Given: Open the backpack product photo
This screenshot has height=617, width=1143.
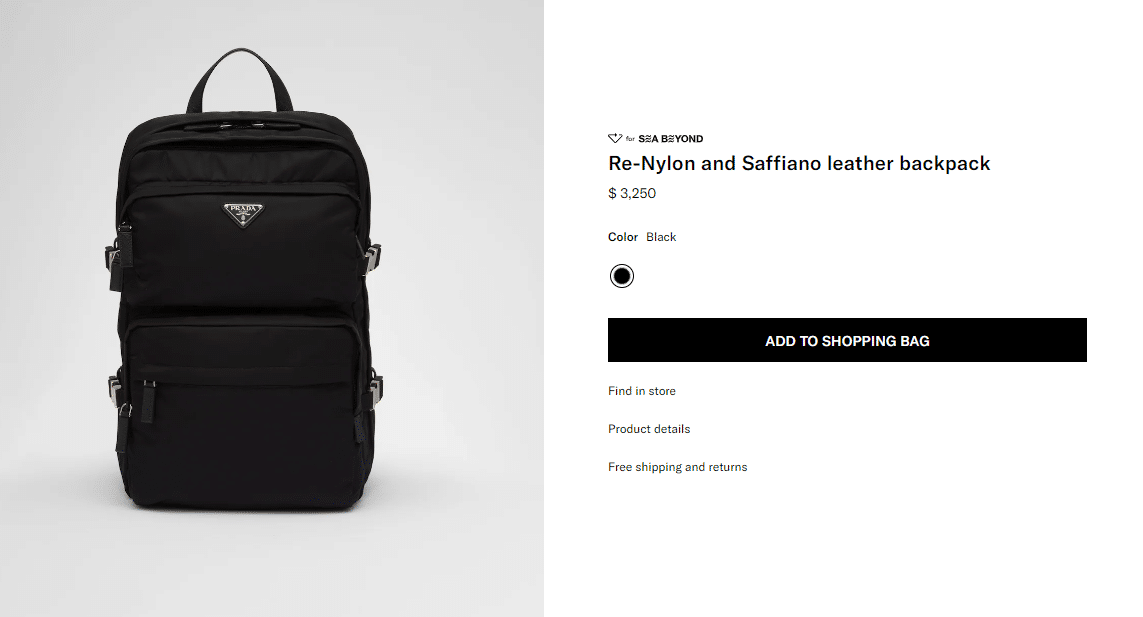Looking at the screenshot, I should click(272, 308).
